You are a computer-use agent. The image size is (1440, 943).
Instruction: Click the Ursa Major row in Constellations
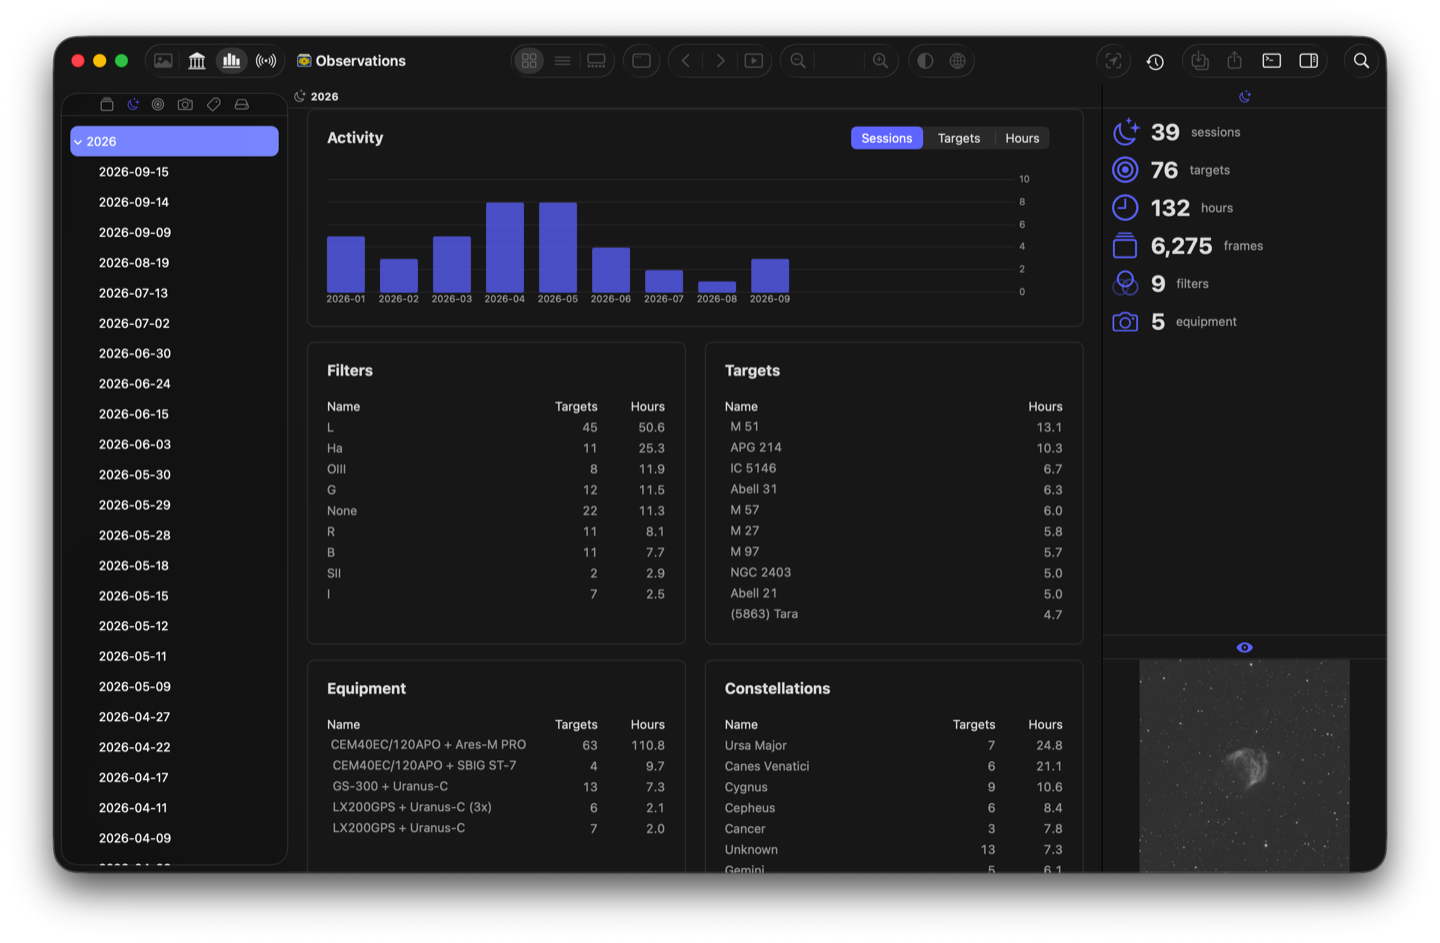pyautogui.click(x=894, y=746)
